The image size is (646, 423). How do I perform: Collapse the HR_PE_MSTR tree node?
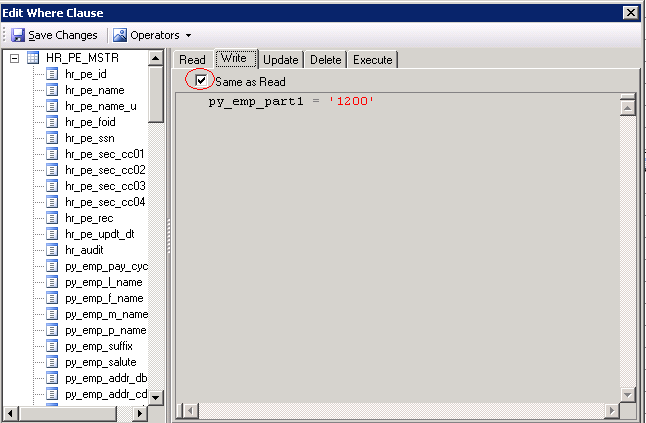click(14, 58)
